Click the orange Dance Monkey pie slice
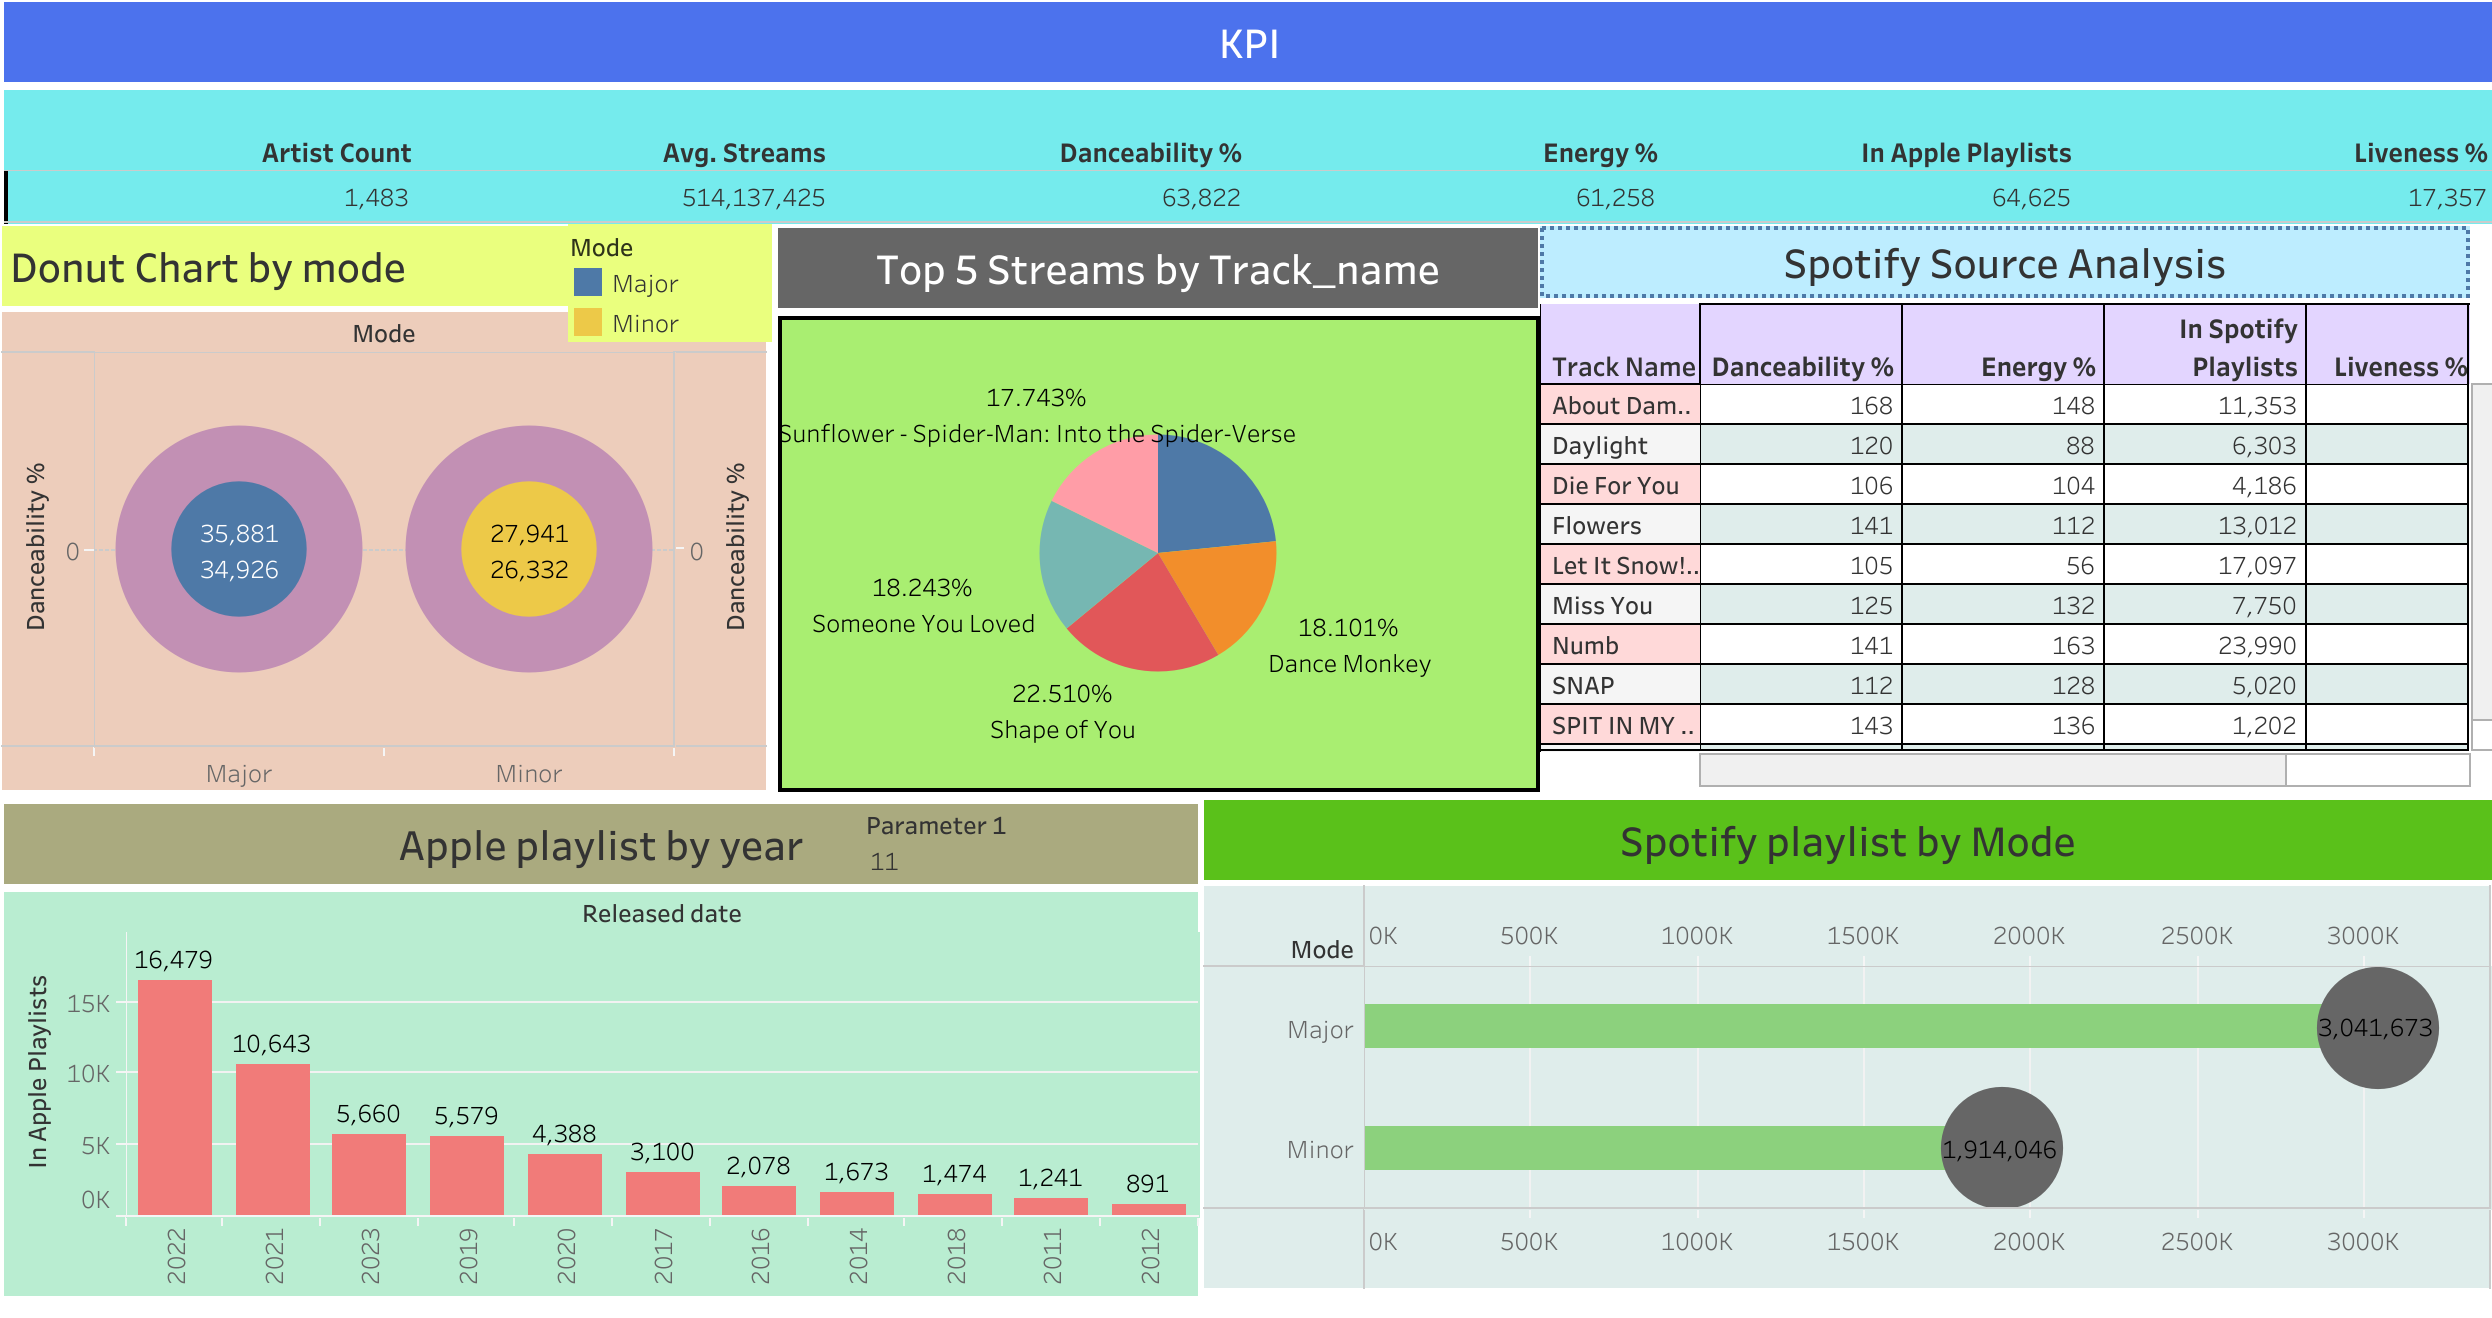Screen dimensions: 2492x1318 [x=1220, y=585]
